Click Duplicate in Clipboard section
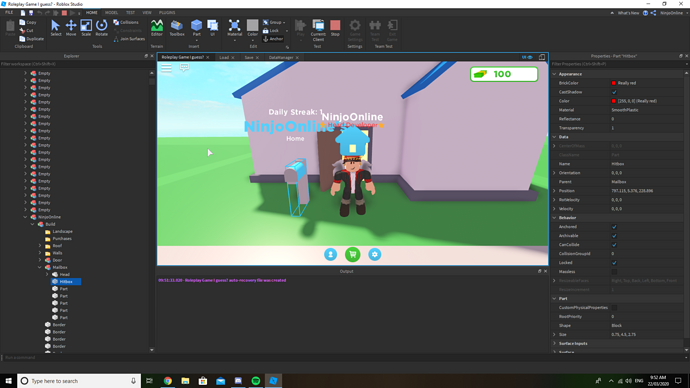The image size is (690, 388). [31, 39]
